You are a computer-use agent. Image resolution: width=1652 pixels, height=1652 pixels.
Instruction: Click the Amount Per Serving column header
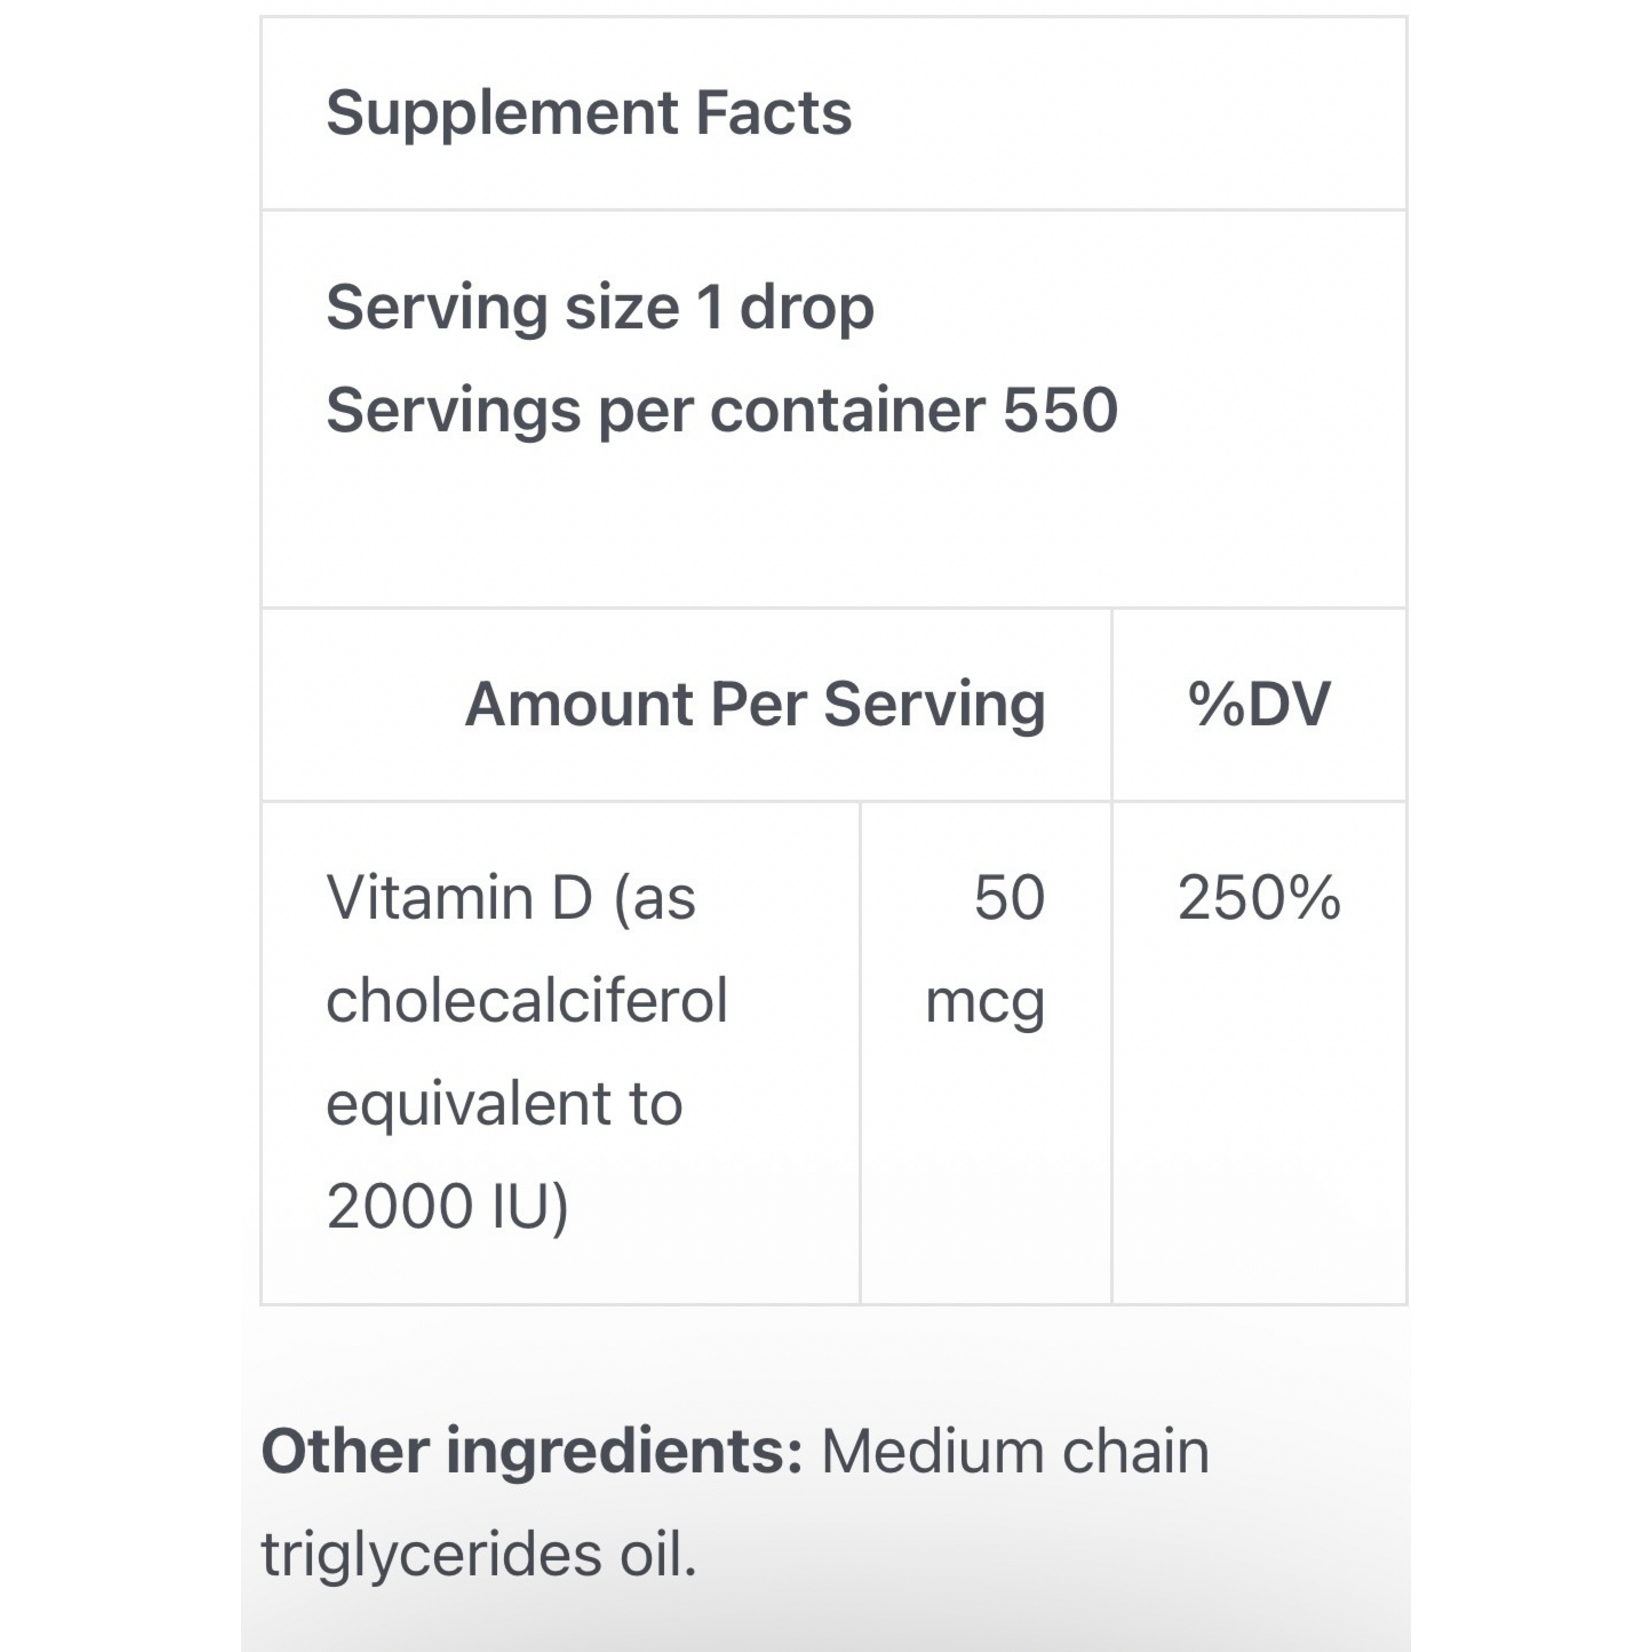coord(754,704)
